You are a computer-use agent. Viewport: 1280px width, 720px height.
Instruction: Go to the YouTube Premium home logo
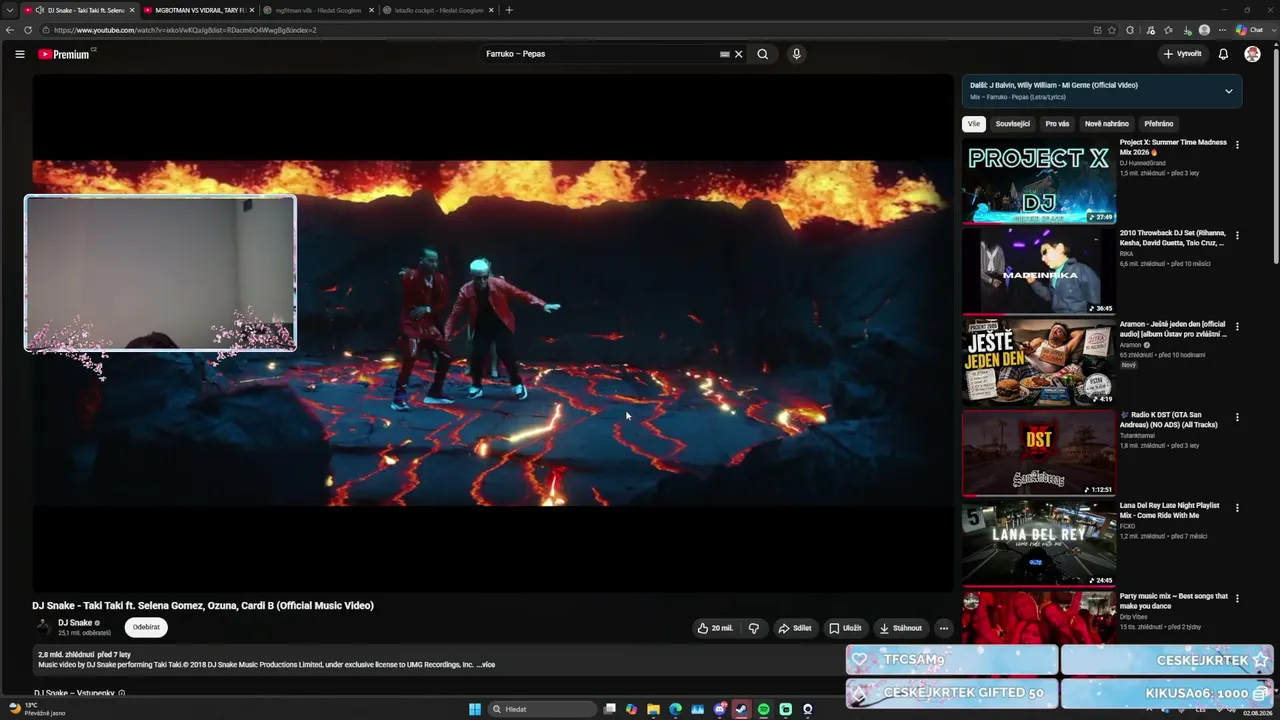(x=66, y=54)
